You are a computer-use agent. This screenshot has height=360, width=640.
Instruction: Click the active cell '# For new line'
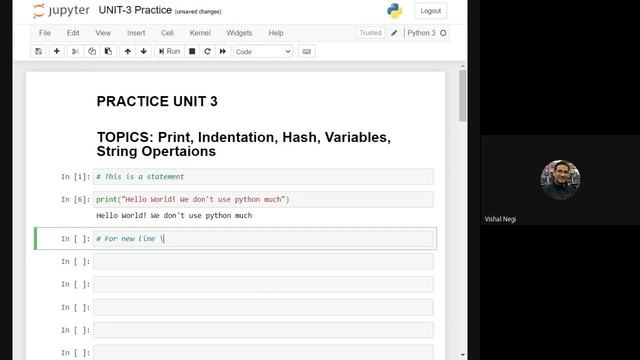263,239
